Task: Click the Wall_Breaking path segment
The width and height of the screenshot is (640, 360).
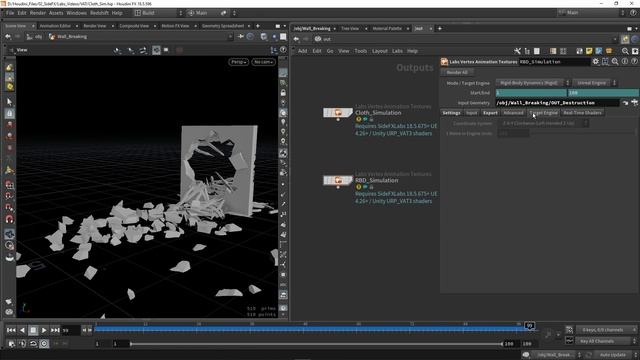Action: click(68, 36)
